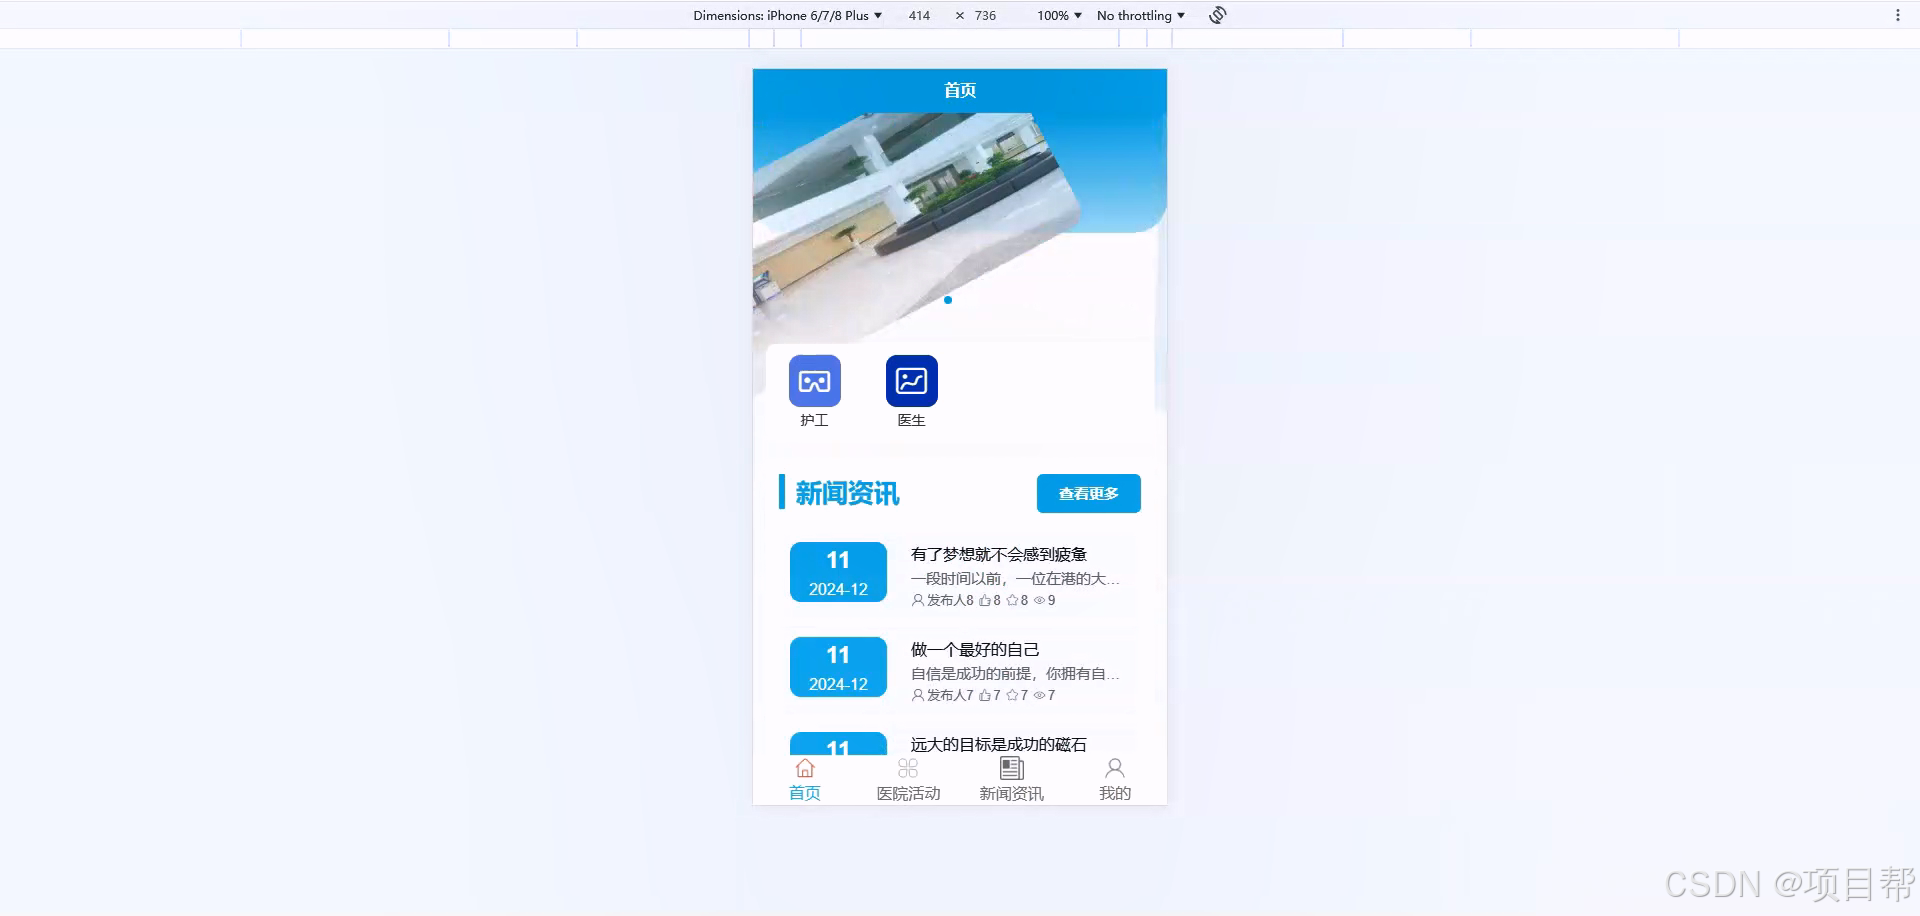Screen dimensions: 1920x916
Task: Tap the eye view-count icon on first news item
Action: pyautogui.click(x=1042, y=600)
